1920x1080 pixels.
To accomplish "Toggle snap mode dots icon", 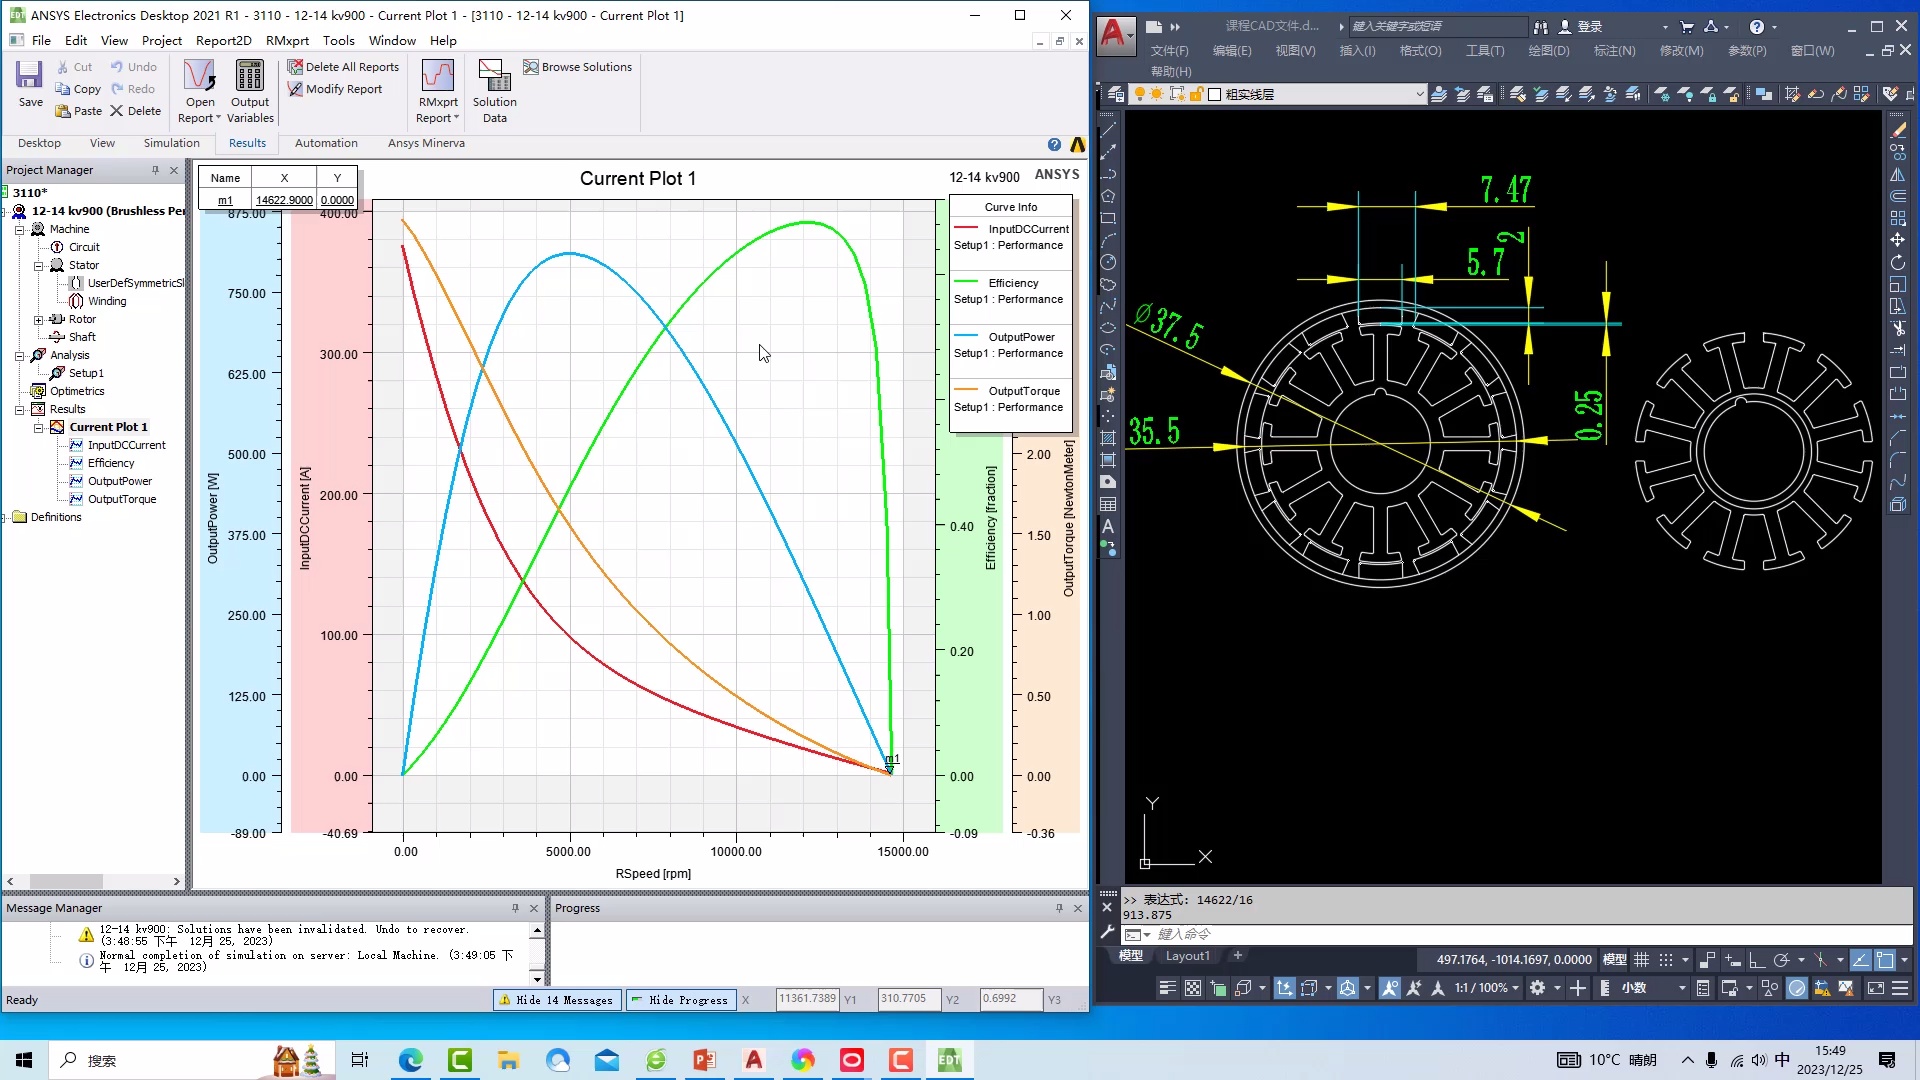I will (1665, 960).
